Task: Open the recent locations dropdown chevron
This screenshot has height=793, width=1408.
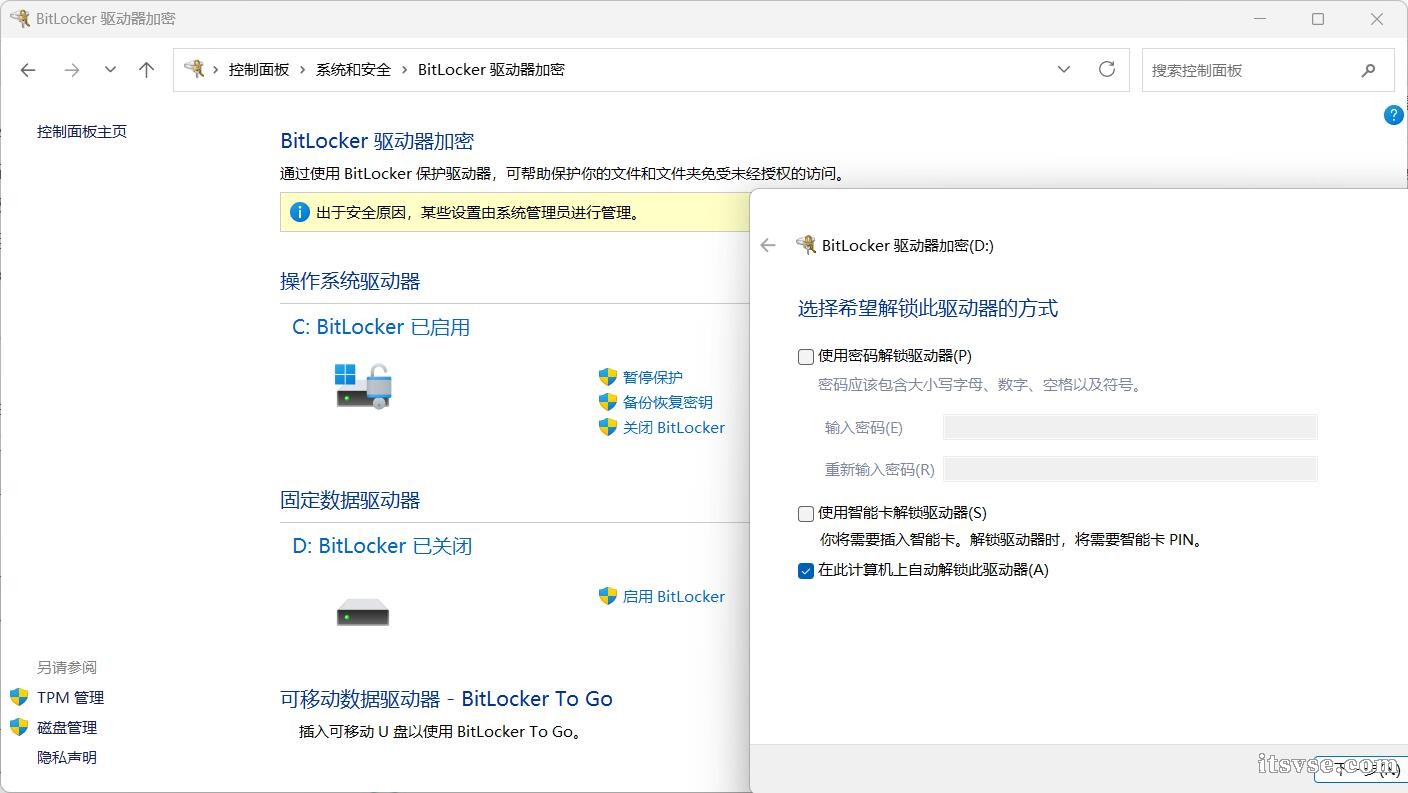Action: coord(110,70)
